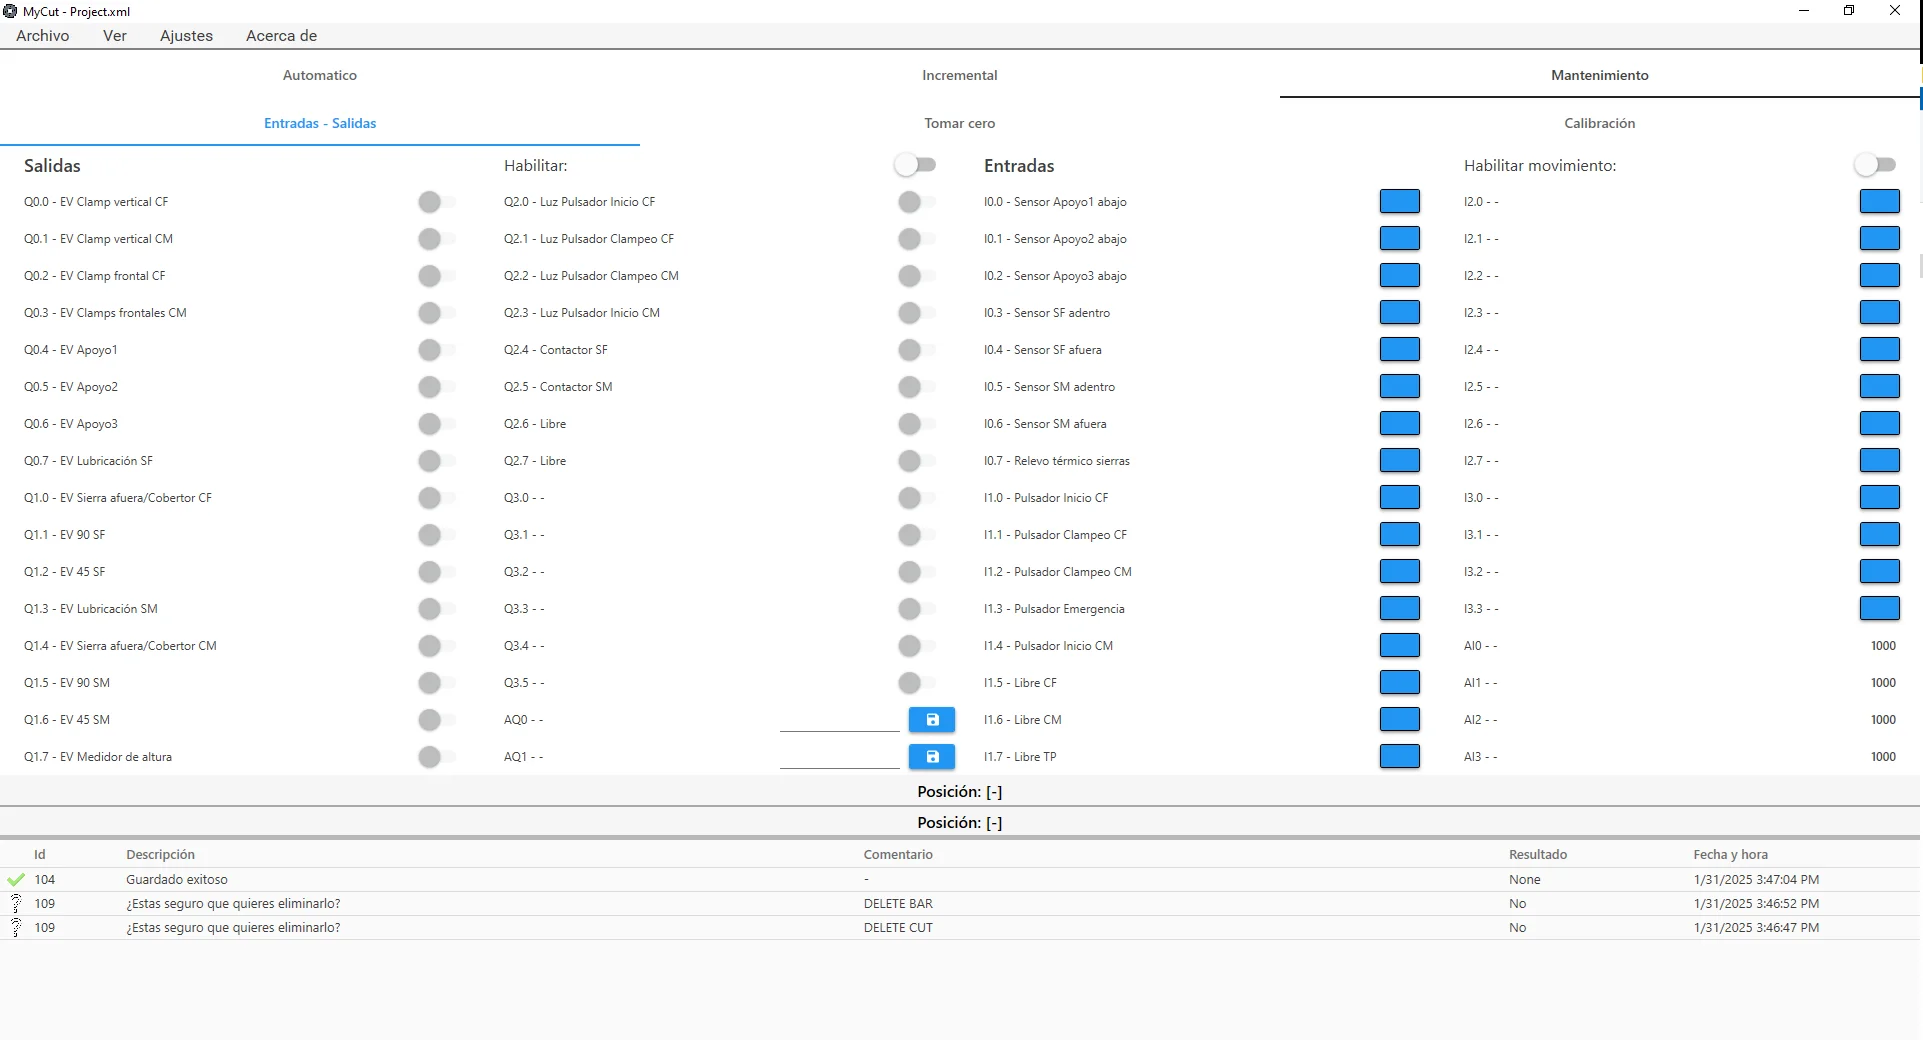Click the AQ0 value input field
Screen dimensions: 1923x1040
click(x=839, y=720)
